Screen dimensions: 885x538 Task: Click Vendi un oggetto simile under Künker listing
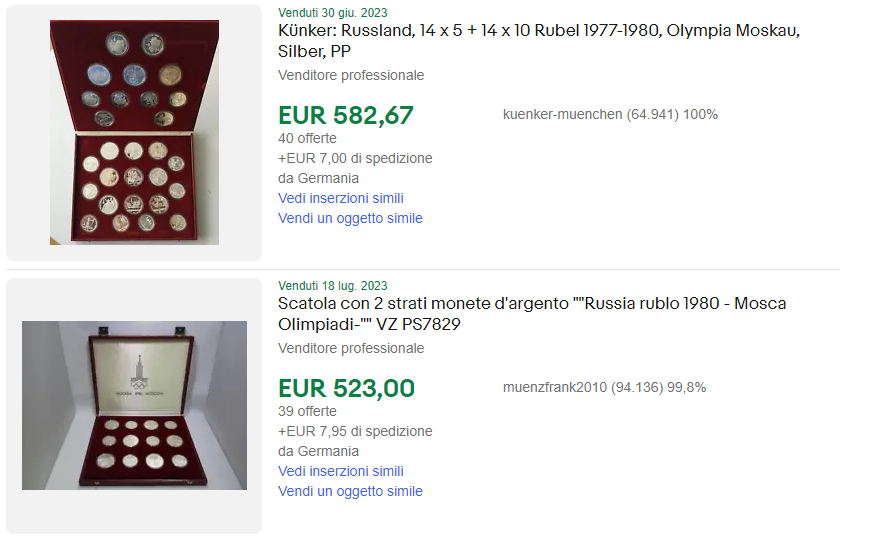(x=350, y=218)
